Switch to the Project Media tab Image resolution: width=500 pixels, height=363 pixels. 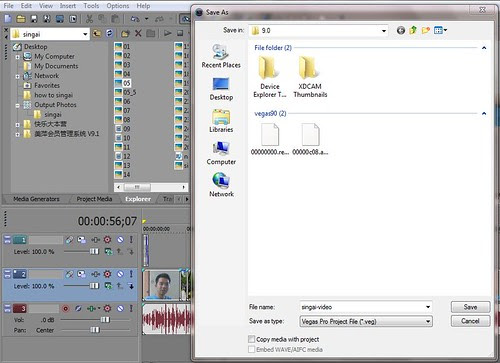[94, 199]
